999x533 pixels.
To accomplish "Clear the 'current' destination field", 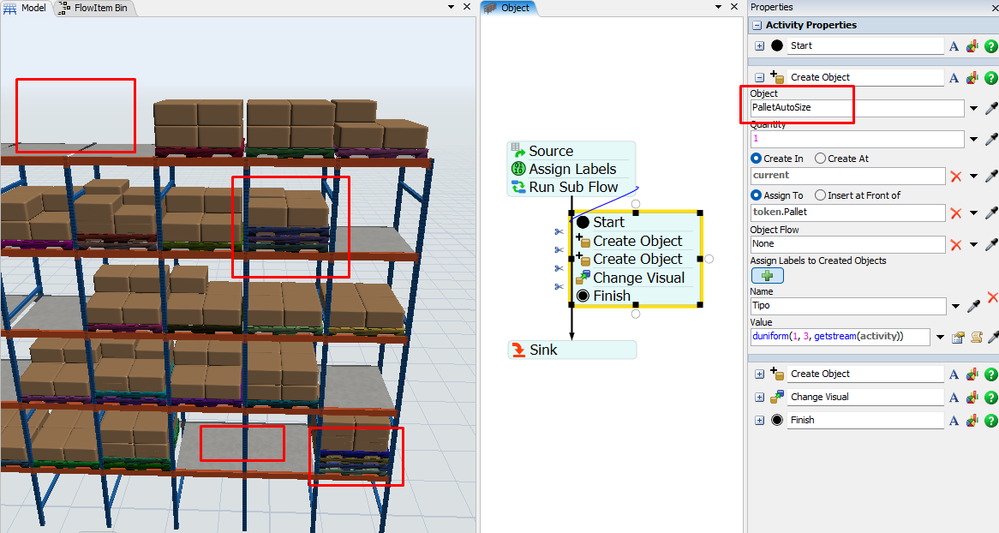I will point(956,176).
